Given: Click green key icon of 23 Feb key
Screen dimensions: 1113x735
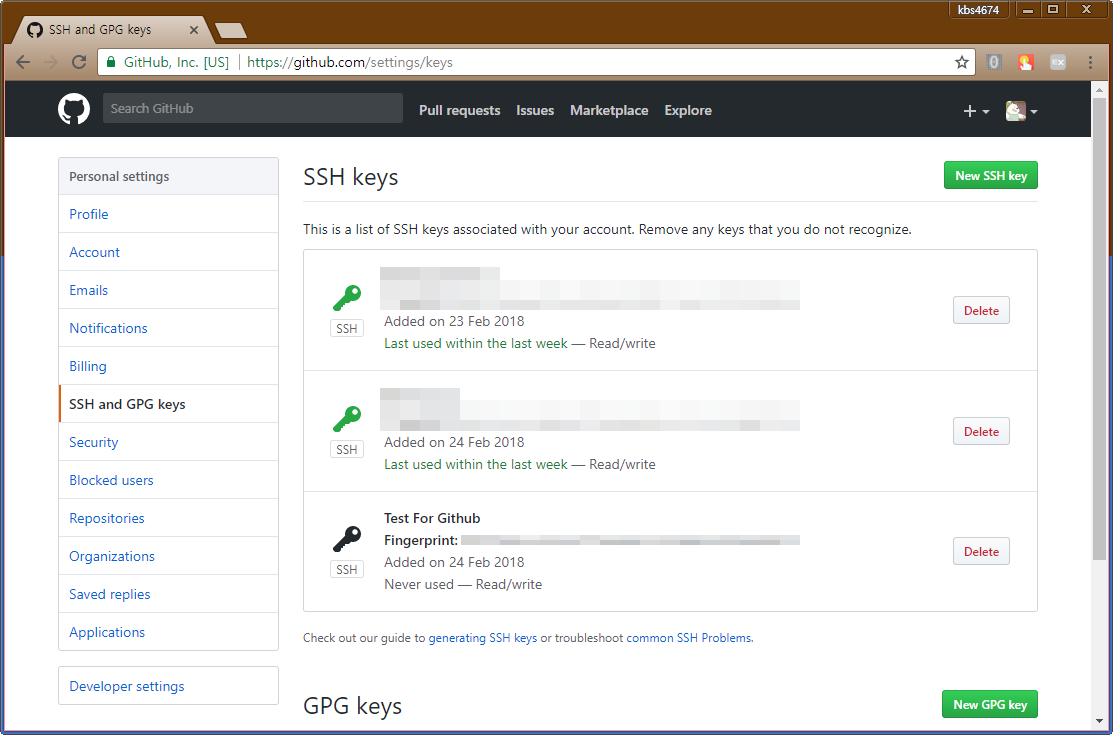Looking at the screenshot, I should tap(347, 298).
